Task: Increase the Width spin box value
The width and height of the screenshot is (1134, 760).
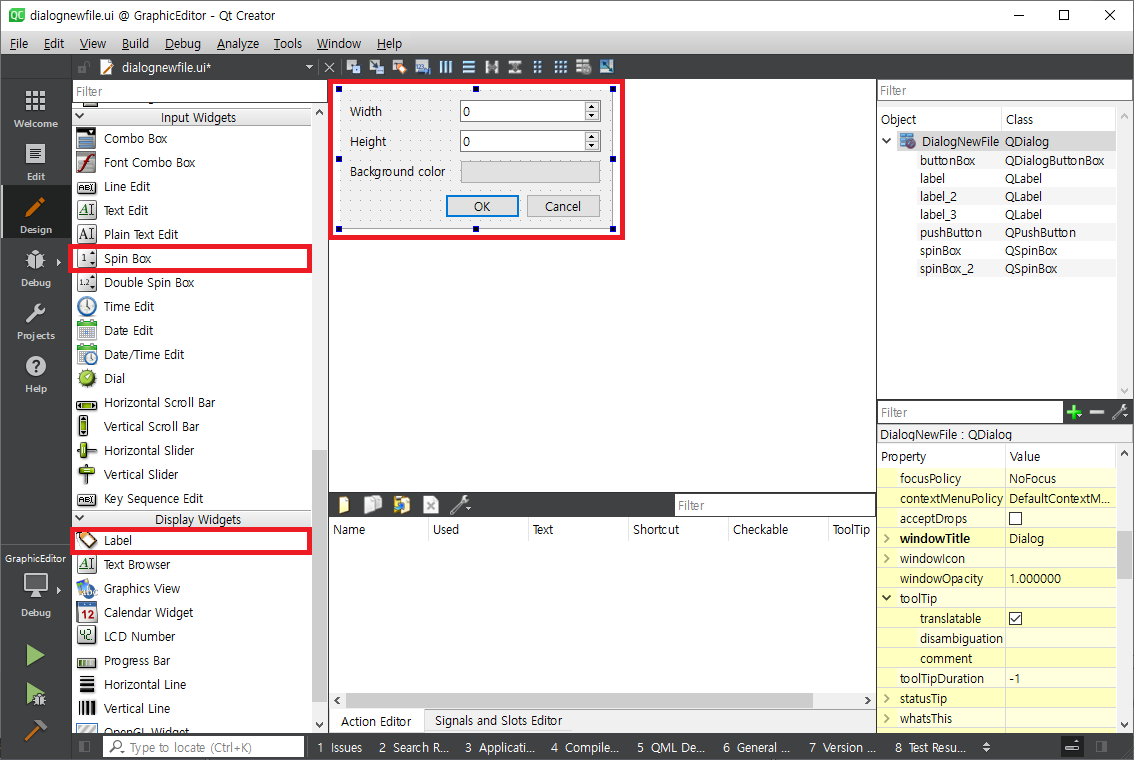Action: [592, 107]
